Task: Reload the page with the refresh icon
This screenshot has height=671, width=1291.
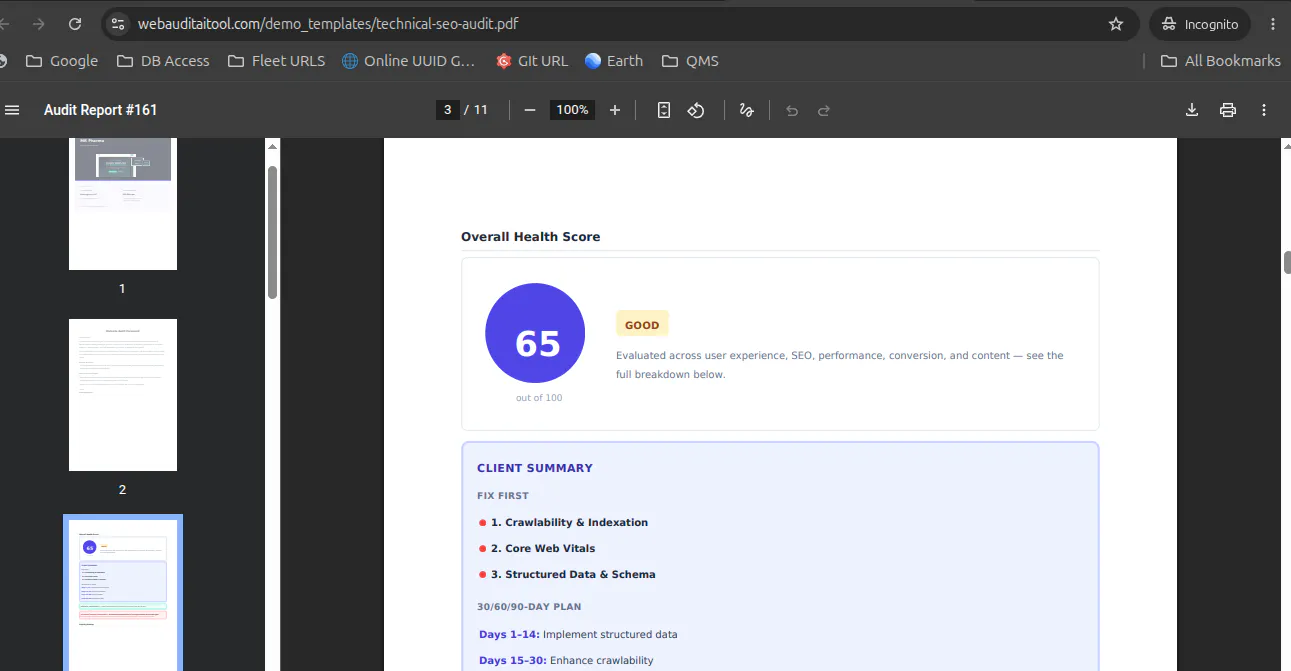Action: pos(75,24)
